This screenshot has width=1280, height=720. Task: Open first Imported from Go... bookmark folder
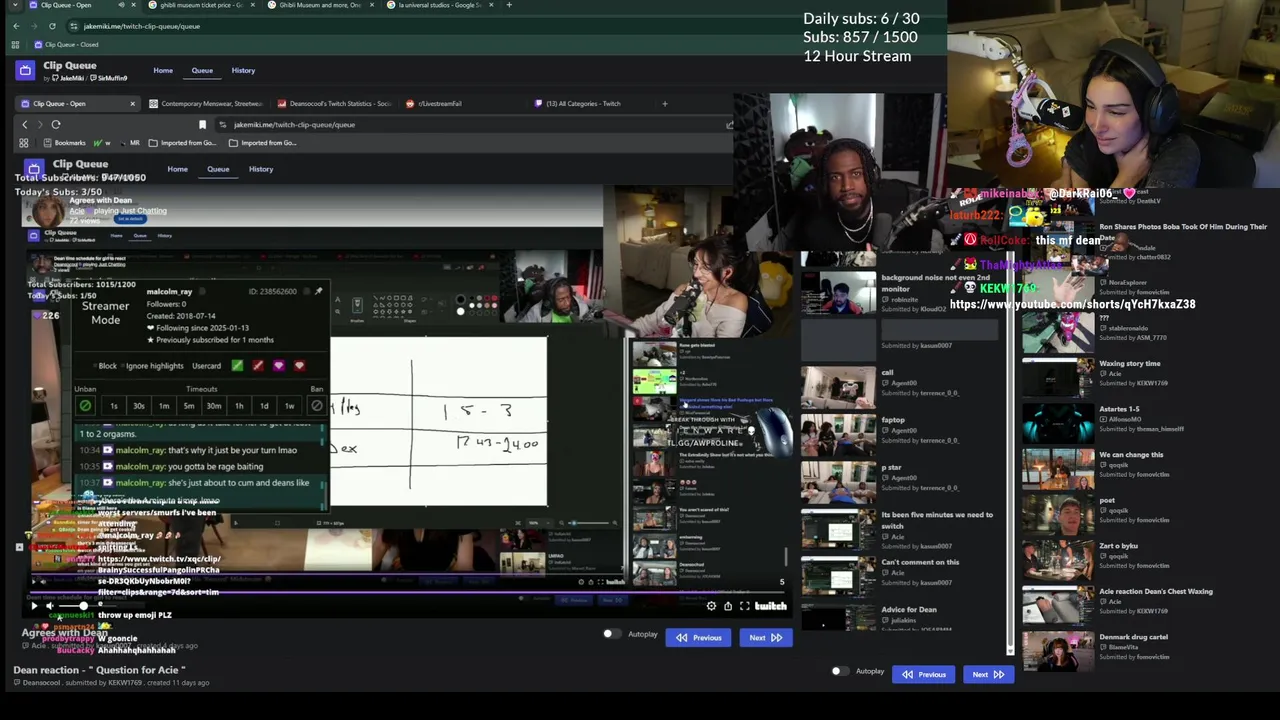tap(182, 143)
